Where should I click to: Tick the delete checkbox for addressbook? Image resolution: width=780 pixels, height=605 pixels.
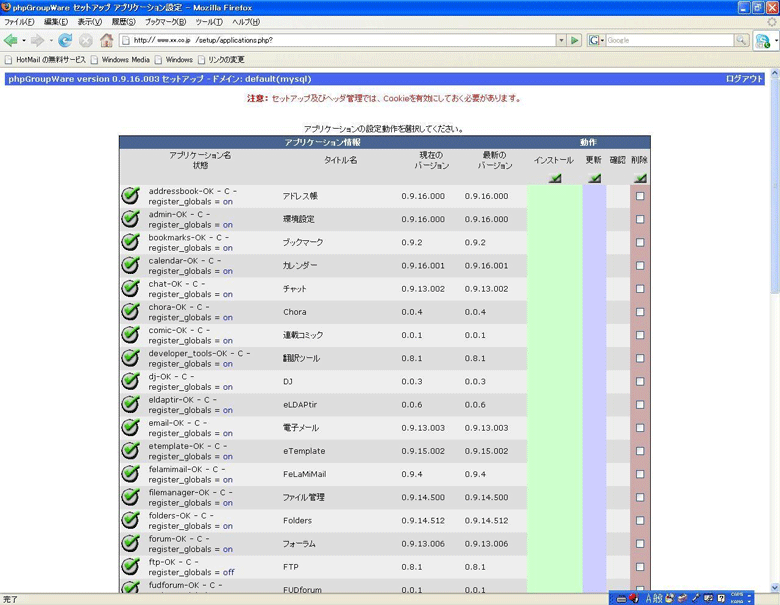point(640,196)
